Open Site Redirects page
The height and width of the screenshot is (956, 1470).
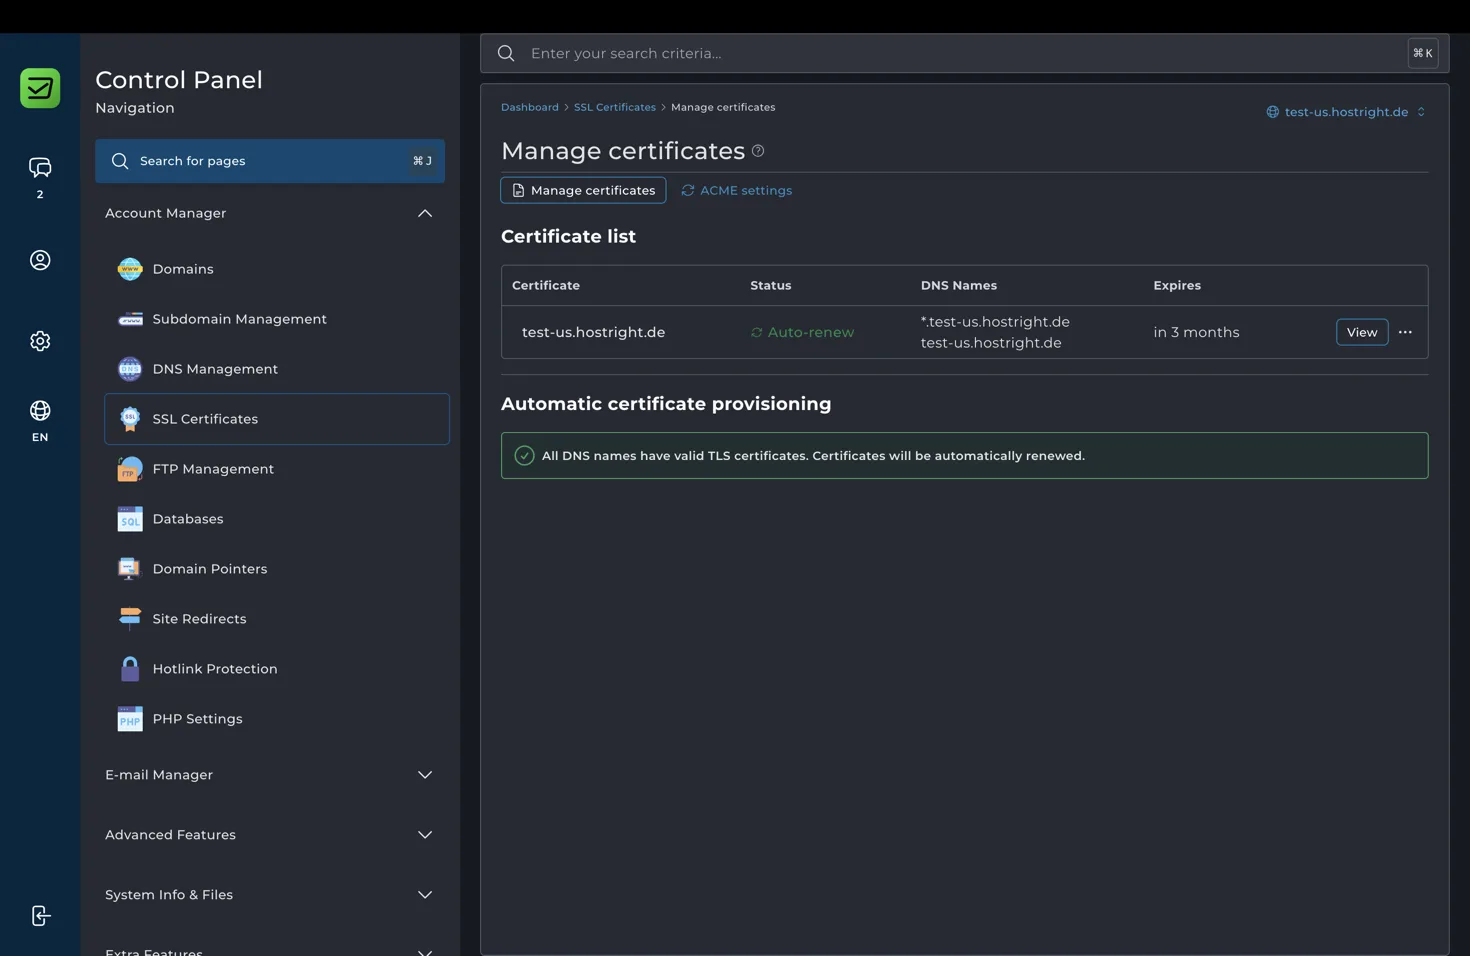[277, 619]
